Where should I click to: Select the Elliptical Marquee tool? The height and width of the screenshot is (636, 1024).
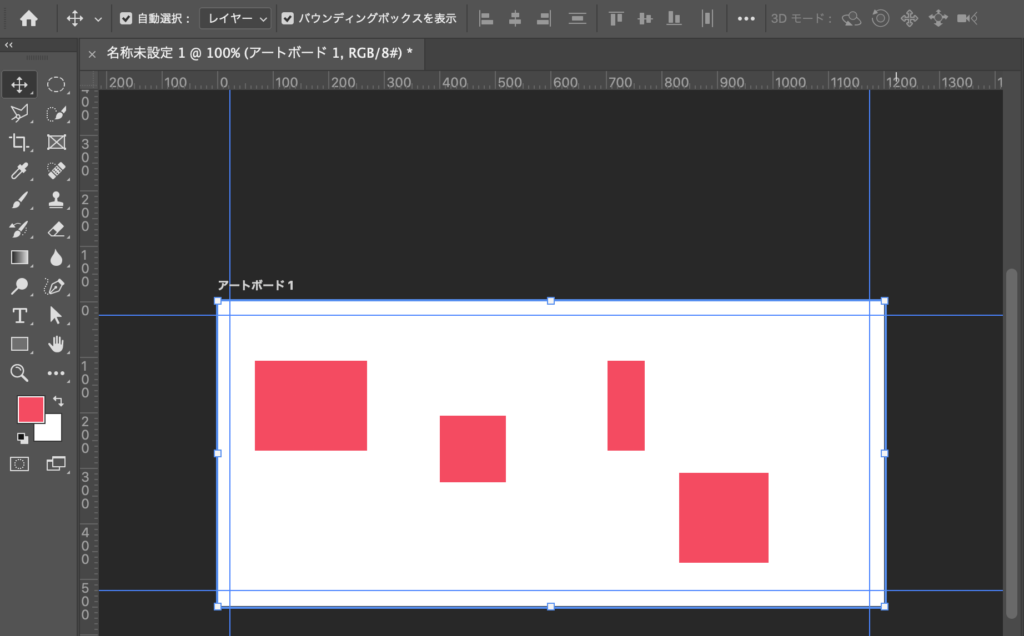pos(56,85)
